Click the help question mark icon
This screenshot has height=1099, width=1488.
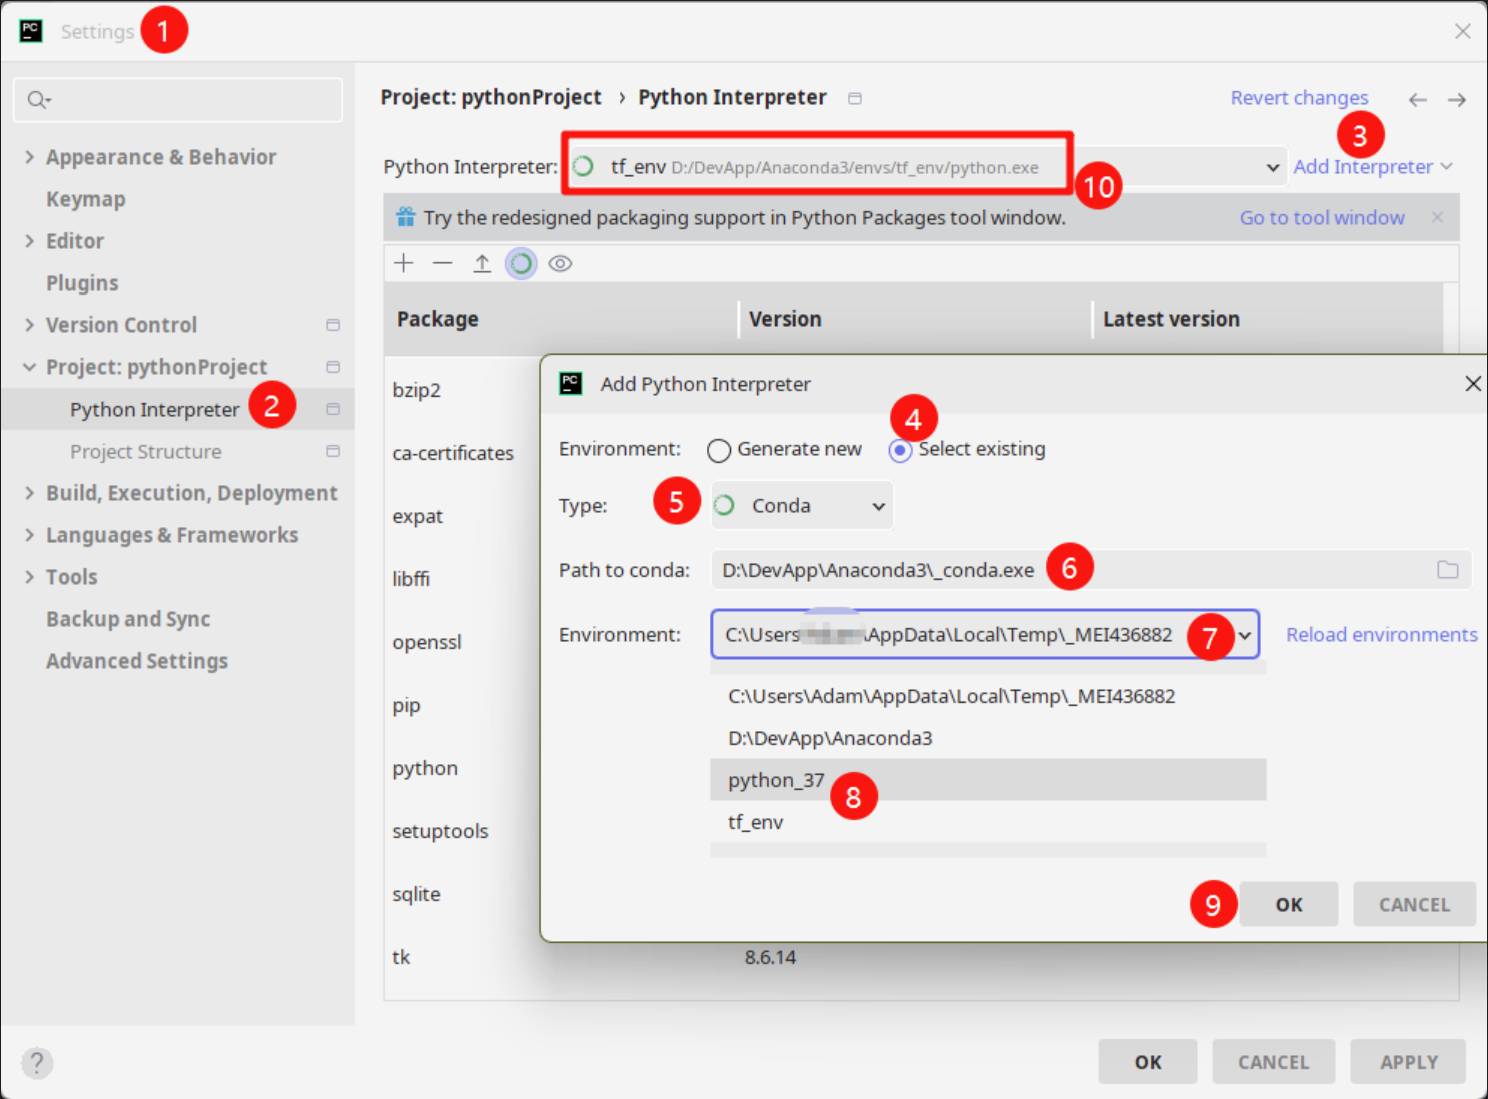(x=37, y=1062)
